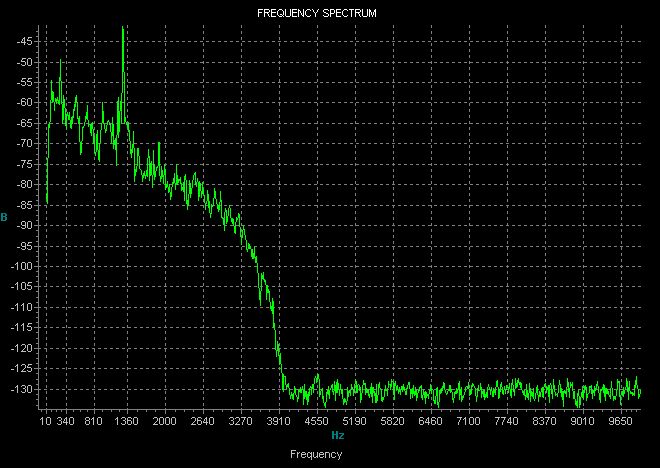Click the 6460 x-axis label
The image size is (660, 468).
point(430,421)
